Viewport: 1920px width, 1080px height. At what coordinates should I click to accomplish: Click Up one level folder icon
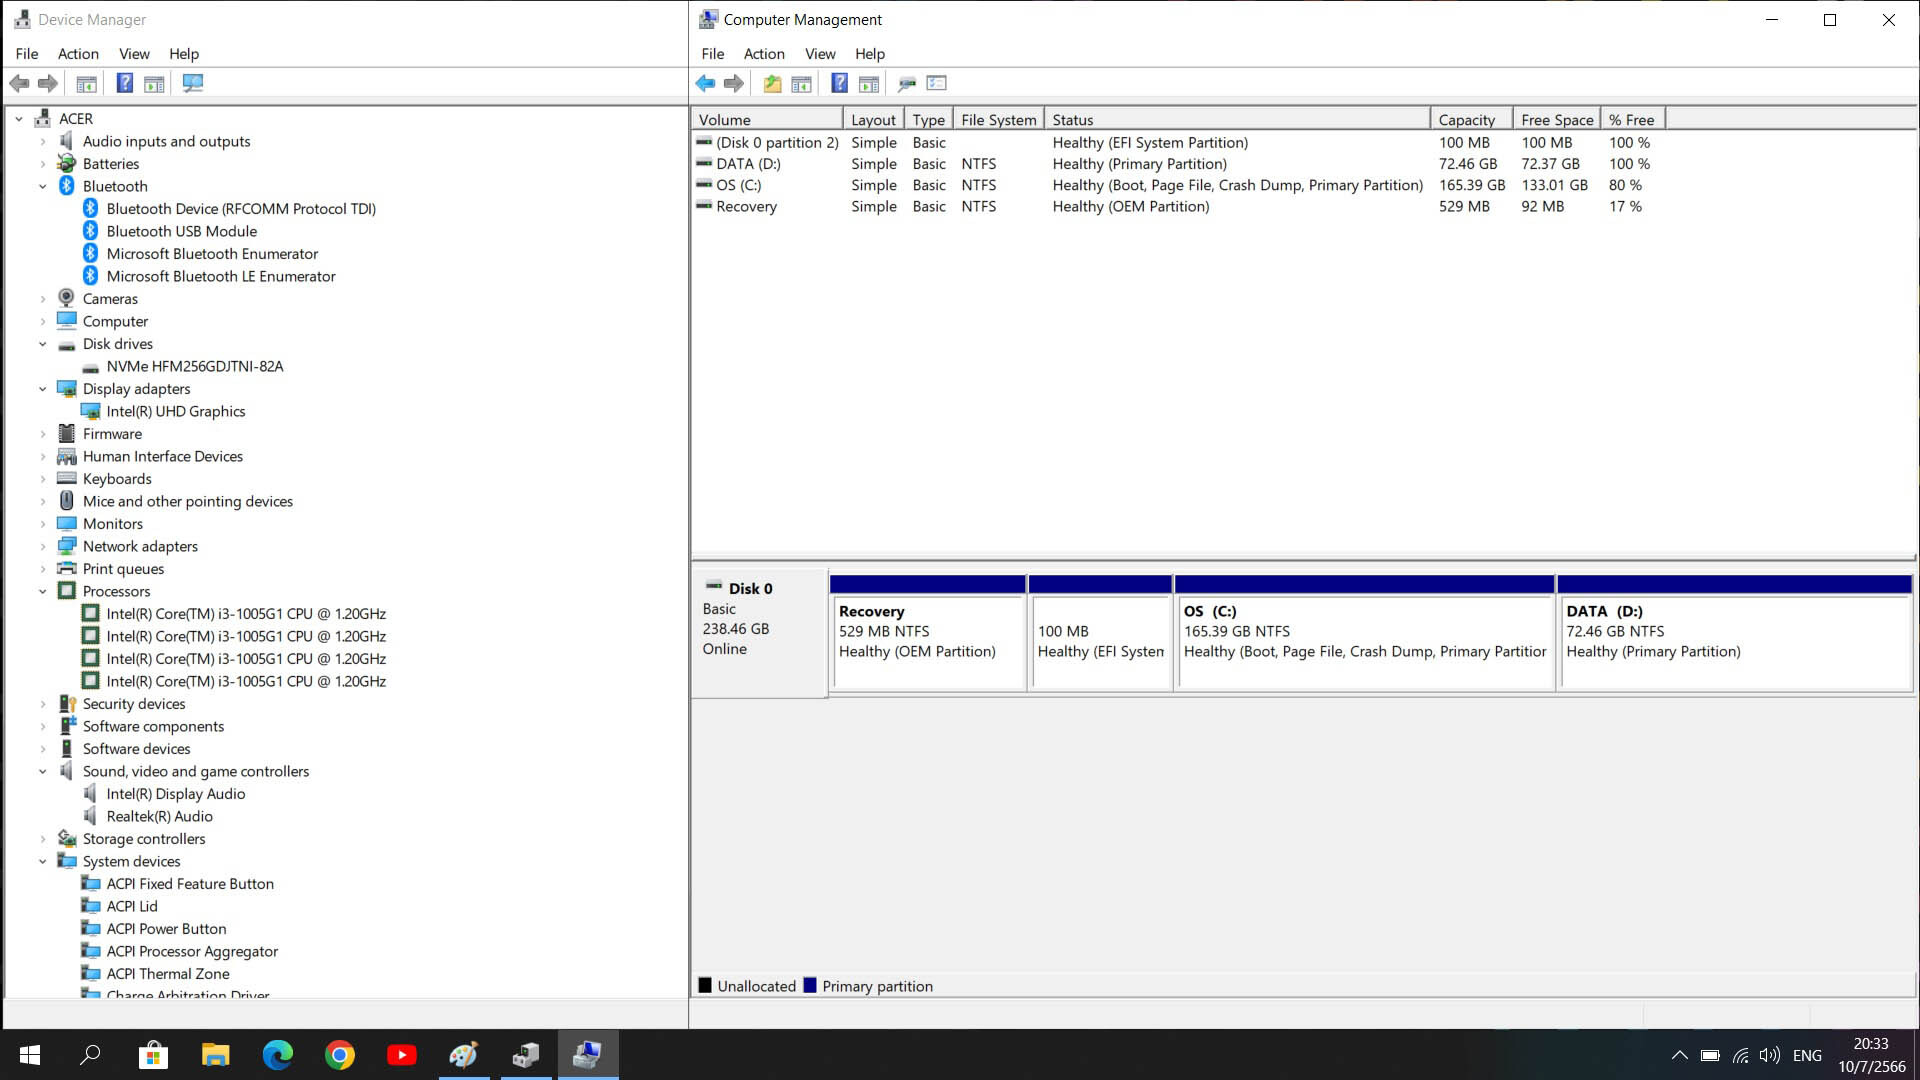tap(772, 84)
